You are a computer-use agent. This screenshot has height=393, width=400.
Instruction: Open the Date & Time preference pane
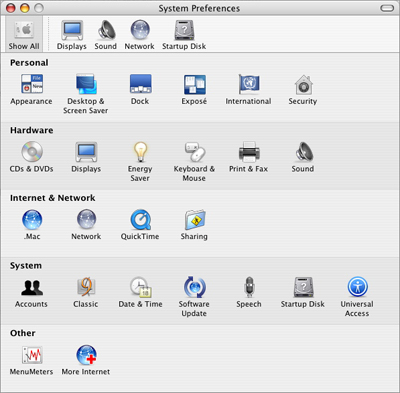(x=140, y=292)
